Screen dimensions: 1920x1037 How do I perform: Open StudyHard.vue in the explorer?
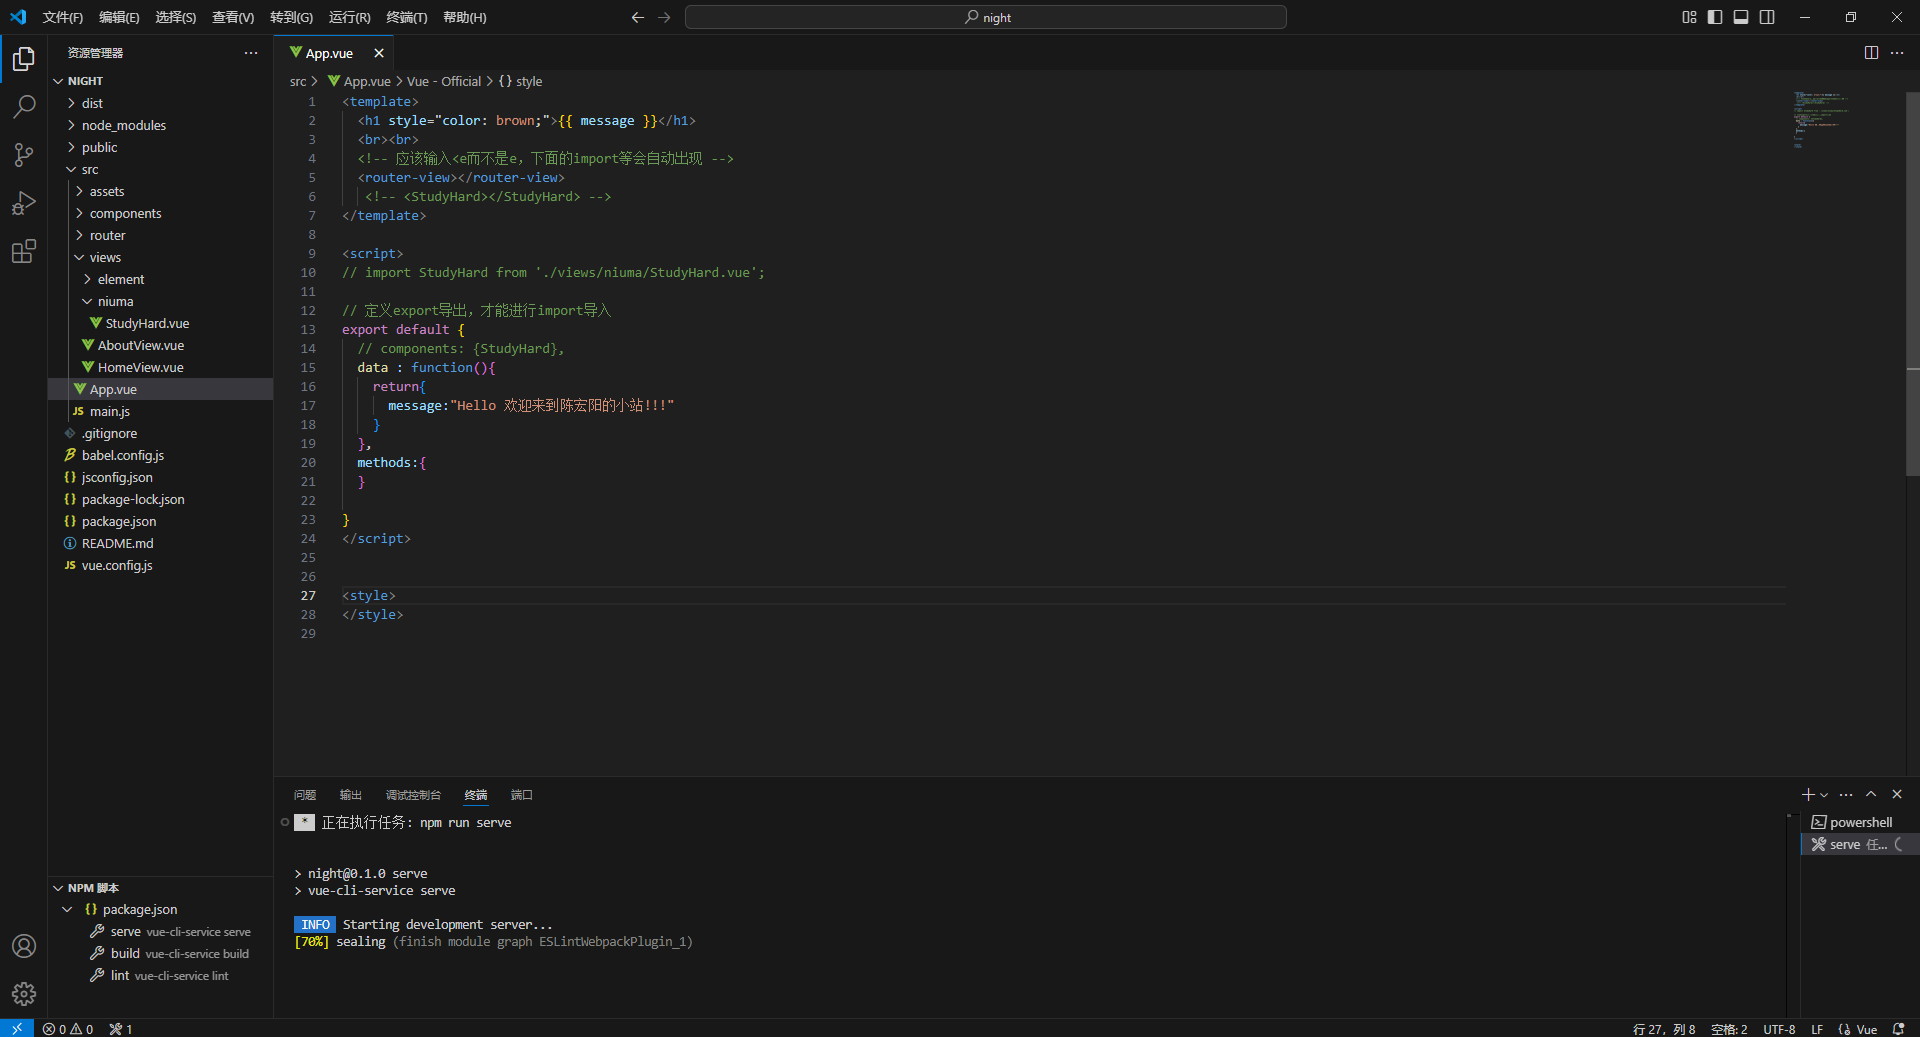click(147, 323)
